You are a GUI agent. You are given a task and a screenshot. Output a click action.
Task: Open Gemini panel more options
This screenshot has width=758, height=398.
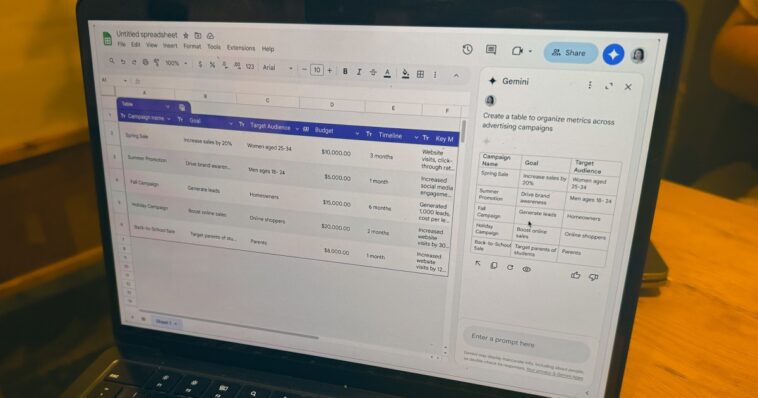pyautogui.click(x=590, y=85)
